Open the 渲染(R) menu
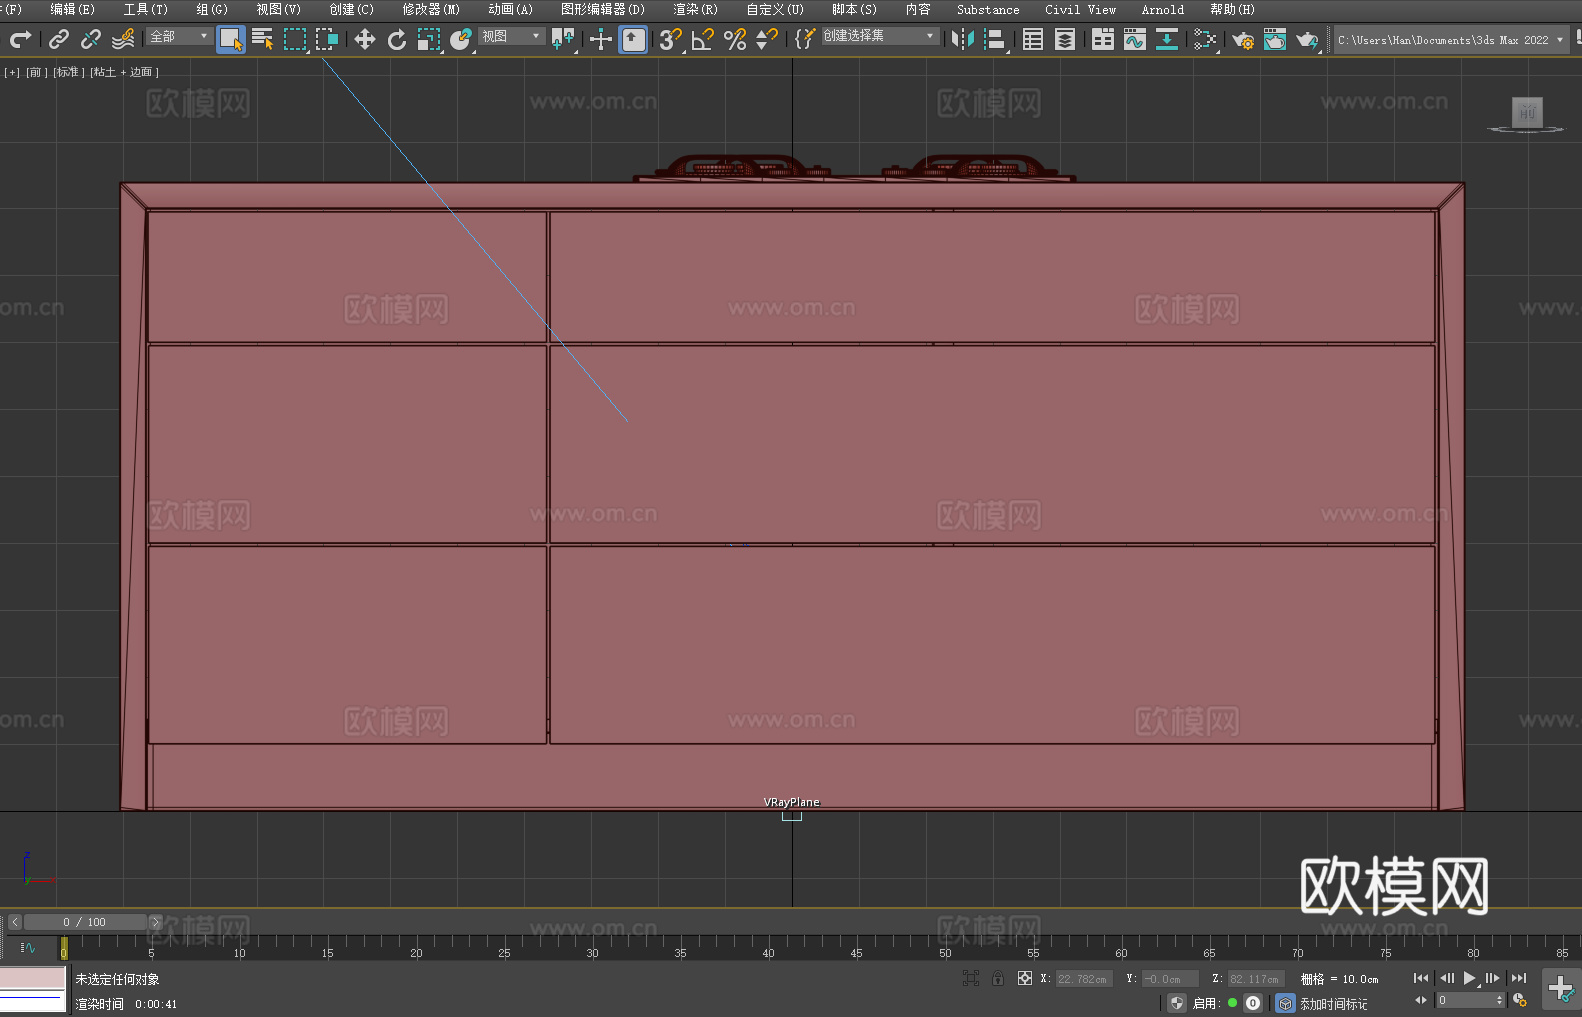This screenshot has width=1582, height=1017. coord(695,9)
